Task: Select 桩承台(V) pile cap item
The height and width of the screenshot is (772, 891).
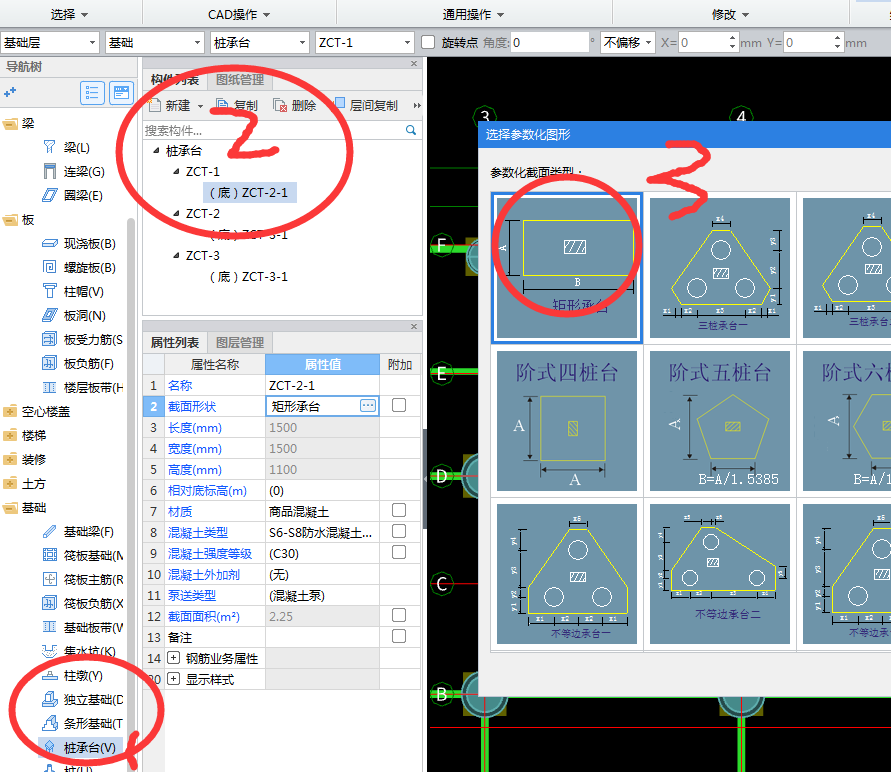Action: (x=80, y=748)
